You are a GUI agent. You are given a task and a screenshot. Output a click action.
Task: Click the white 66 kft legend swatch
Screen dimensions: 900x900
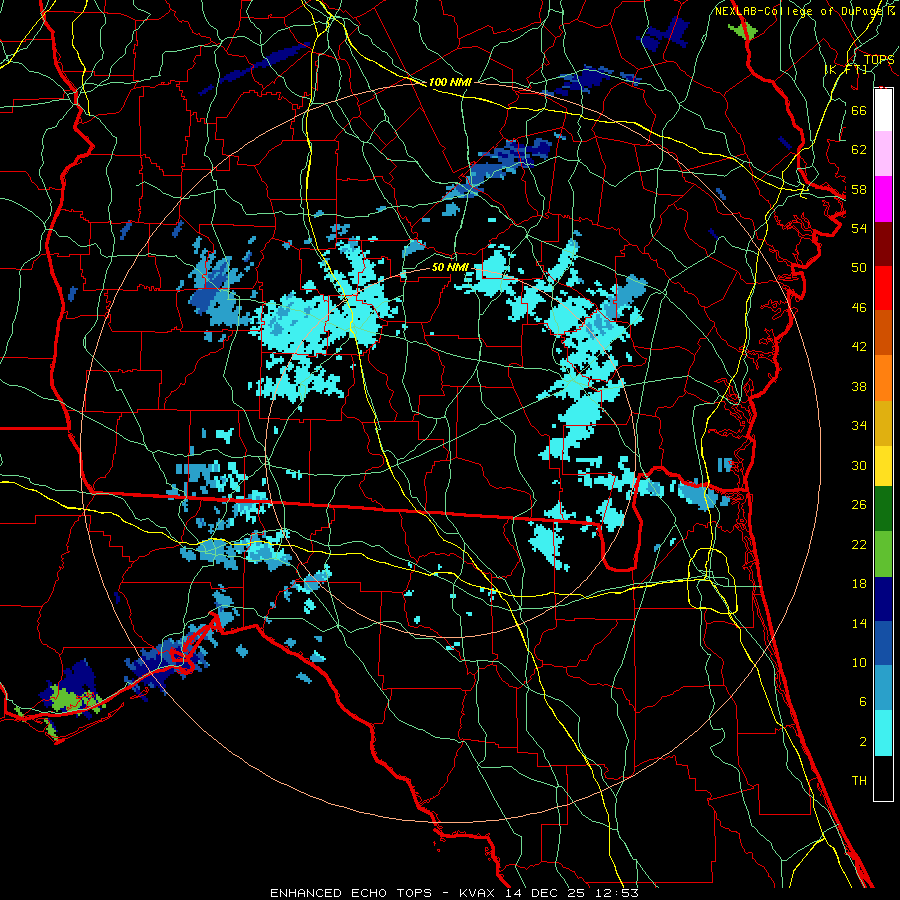click(883, 110)
